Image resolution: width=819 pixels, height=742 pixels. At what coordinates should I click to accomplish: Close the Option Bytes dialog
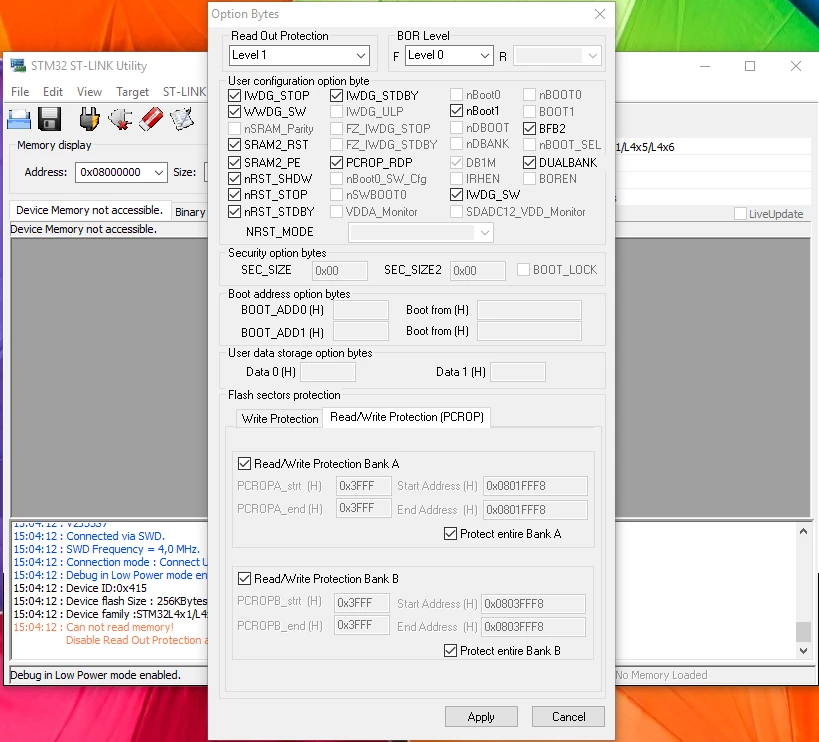point(600,14)
